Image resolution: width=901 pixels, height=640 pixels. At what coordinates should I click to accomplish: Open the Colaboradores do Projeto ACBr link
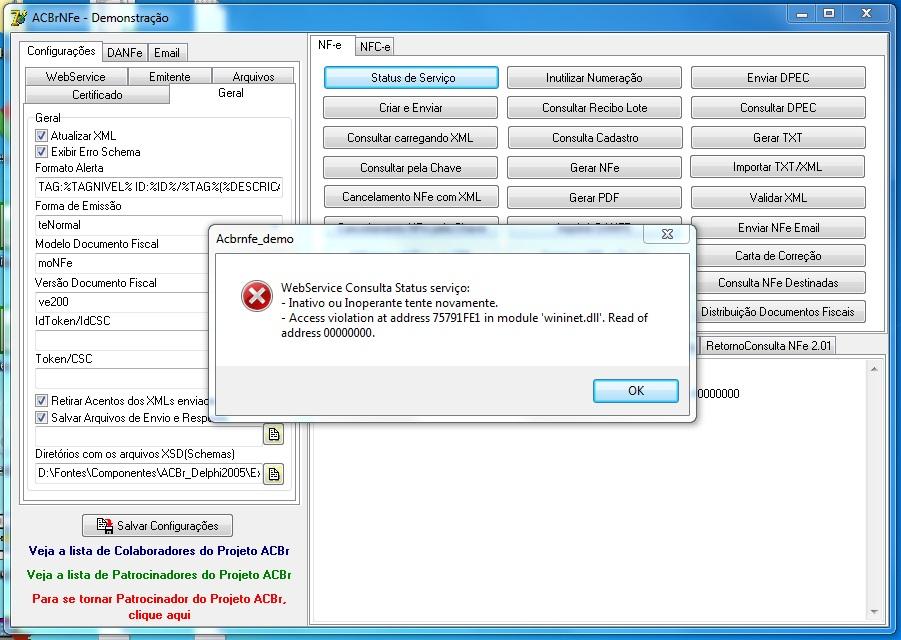coord(159,551)
